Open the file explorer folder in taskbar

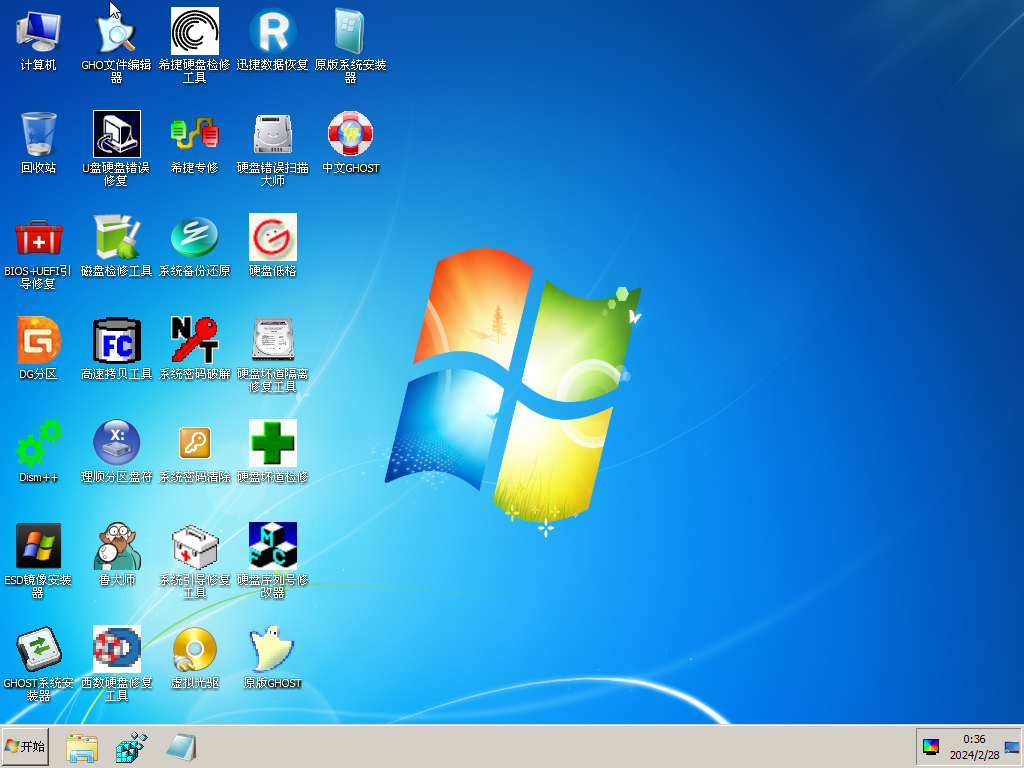click(82, 747)
